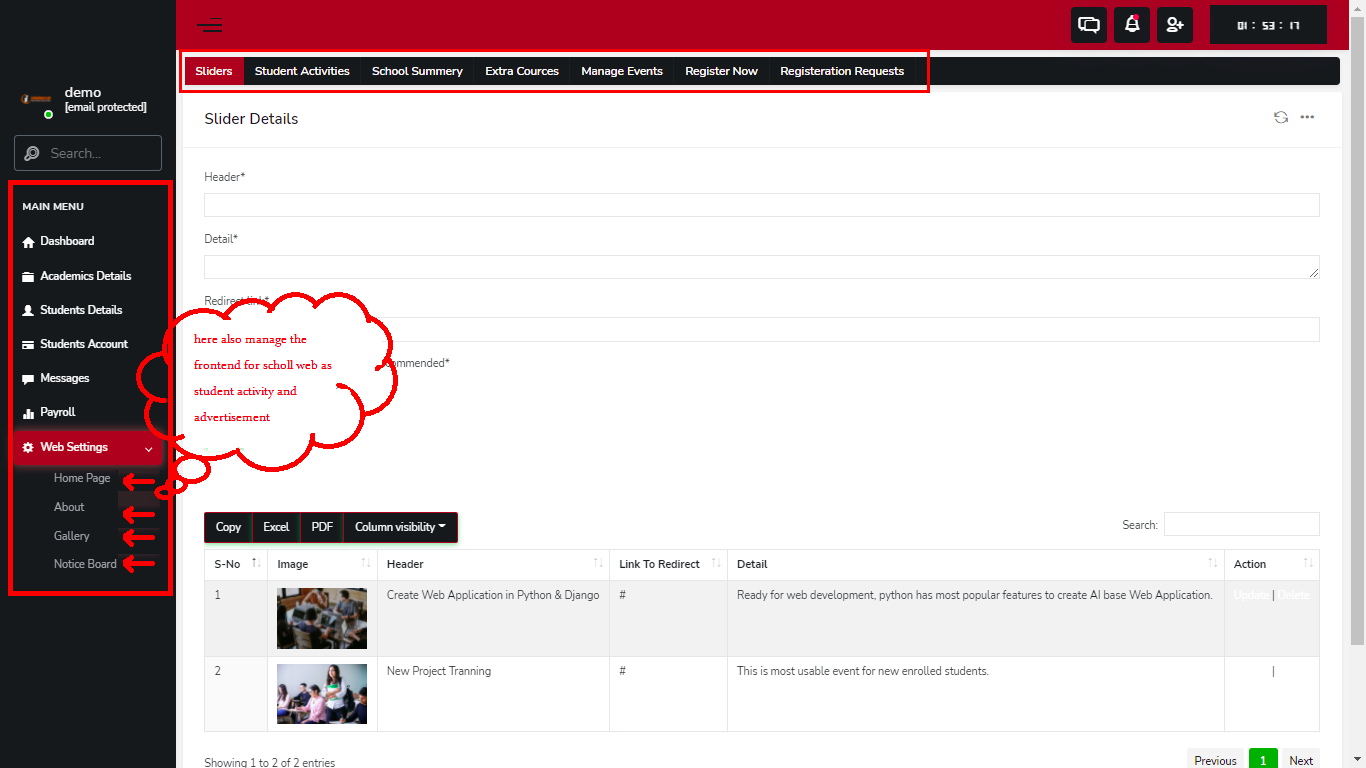Export the table to Excel
This screenshot has width=1366, height=768.
[x=276, y=527]
